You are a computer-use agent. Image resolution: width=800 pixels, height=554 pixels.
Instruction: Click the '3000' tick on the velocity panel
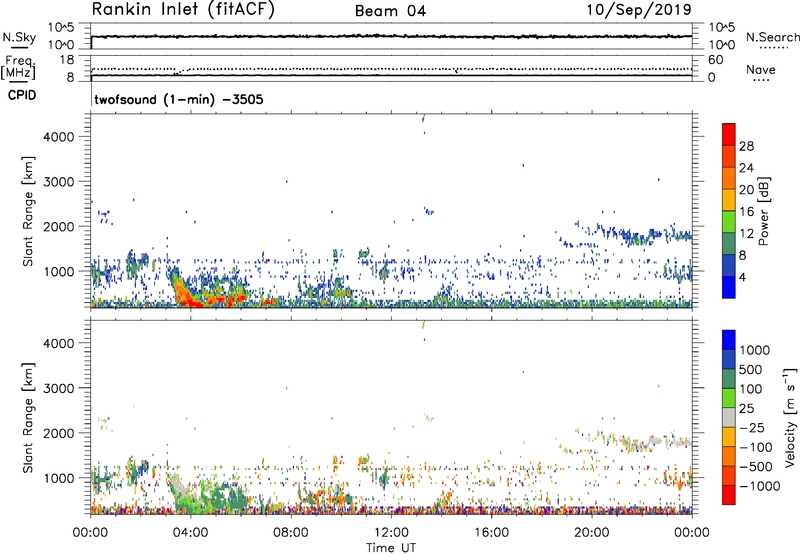pos(59,388)
